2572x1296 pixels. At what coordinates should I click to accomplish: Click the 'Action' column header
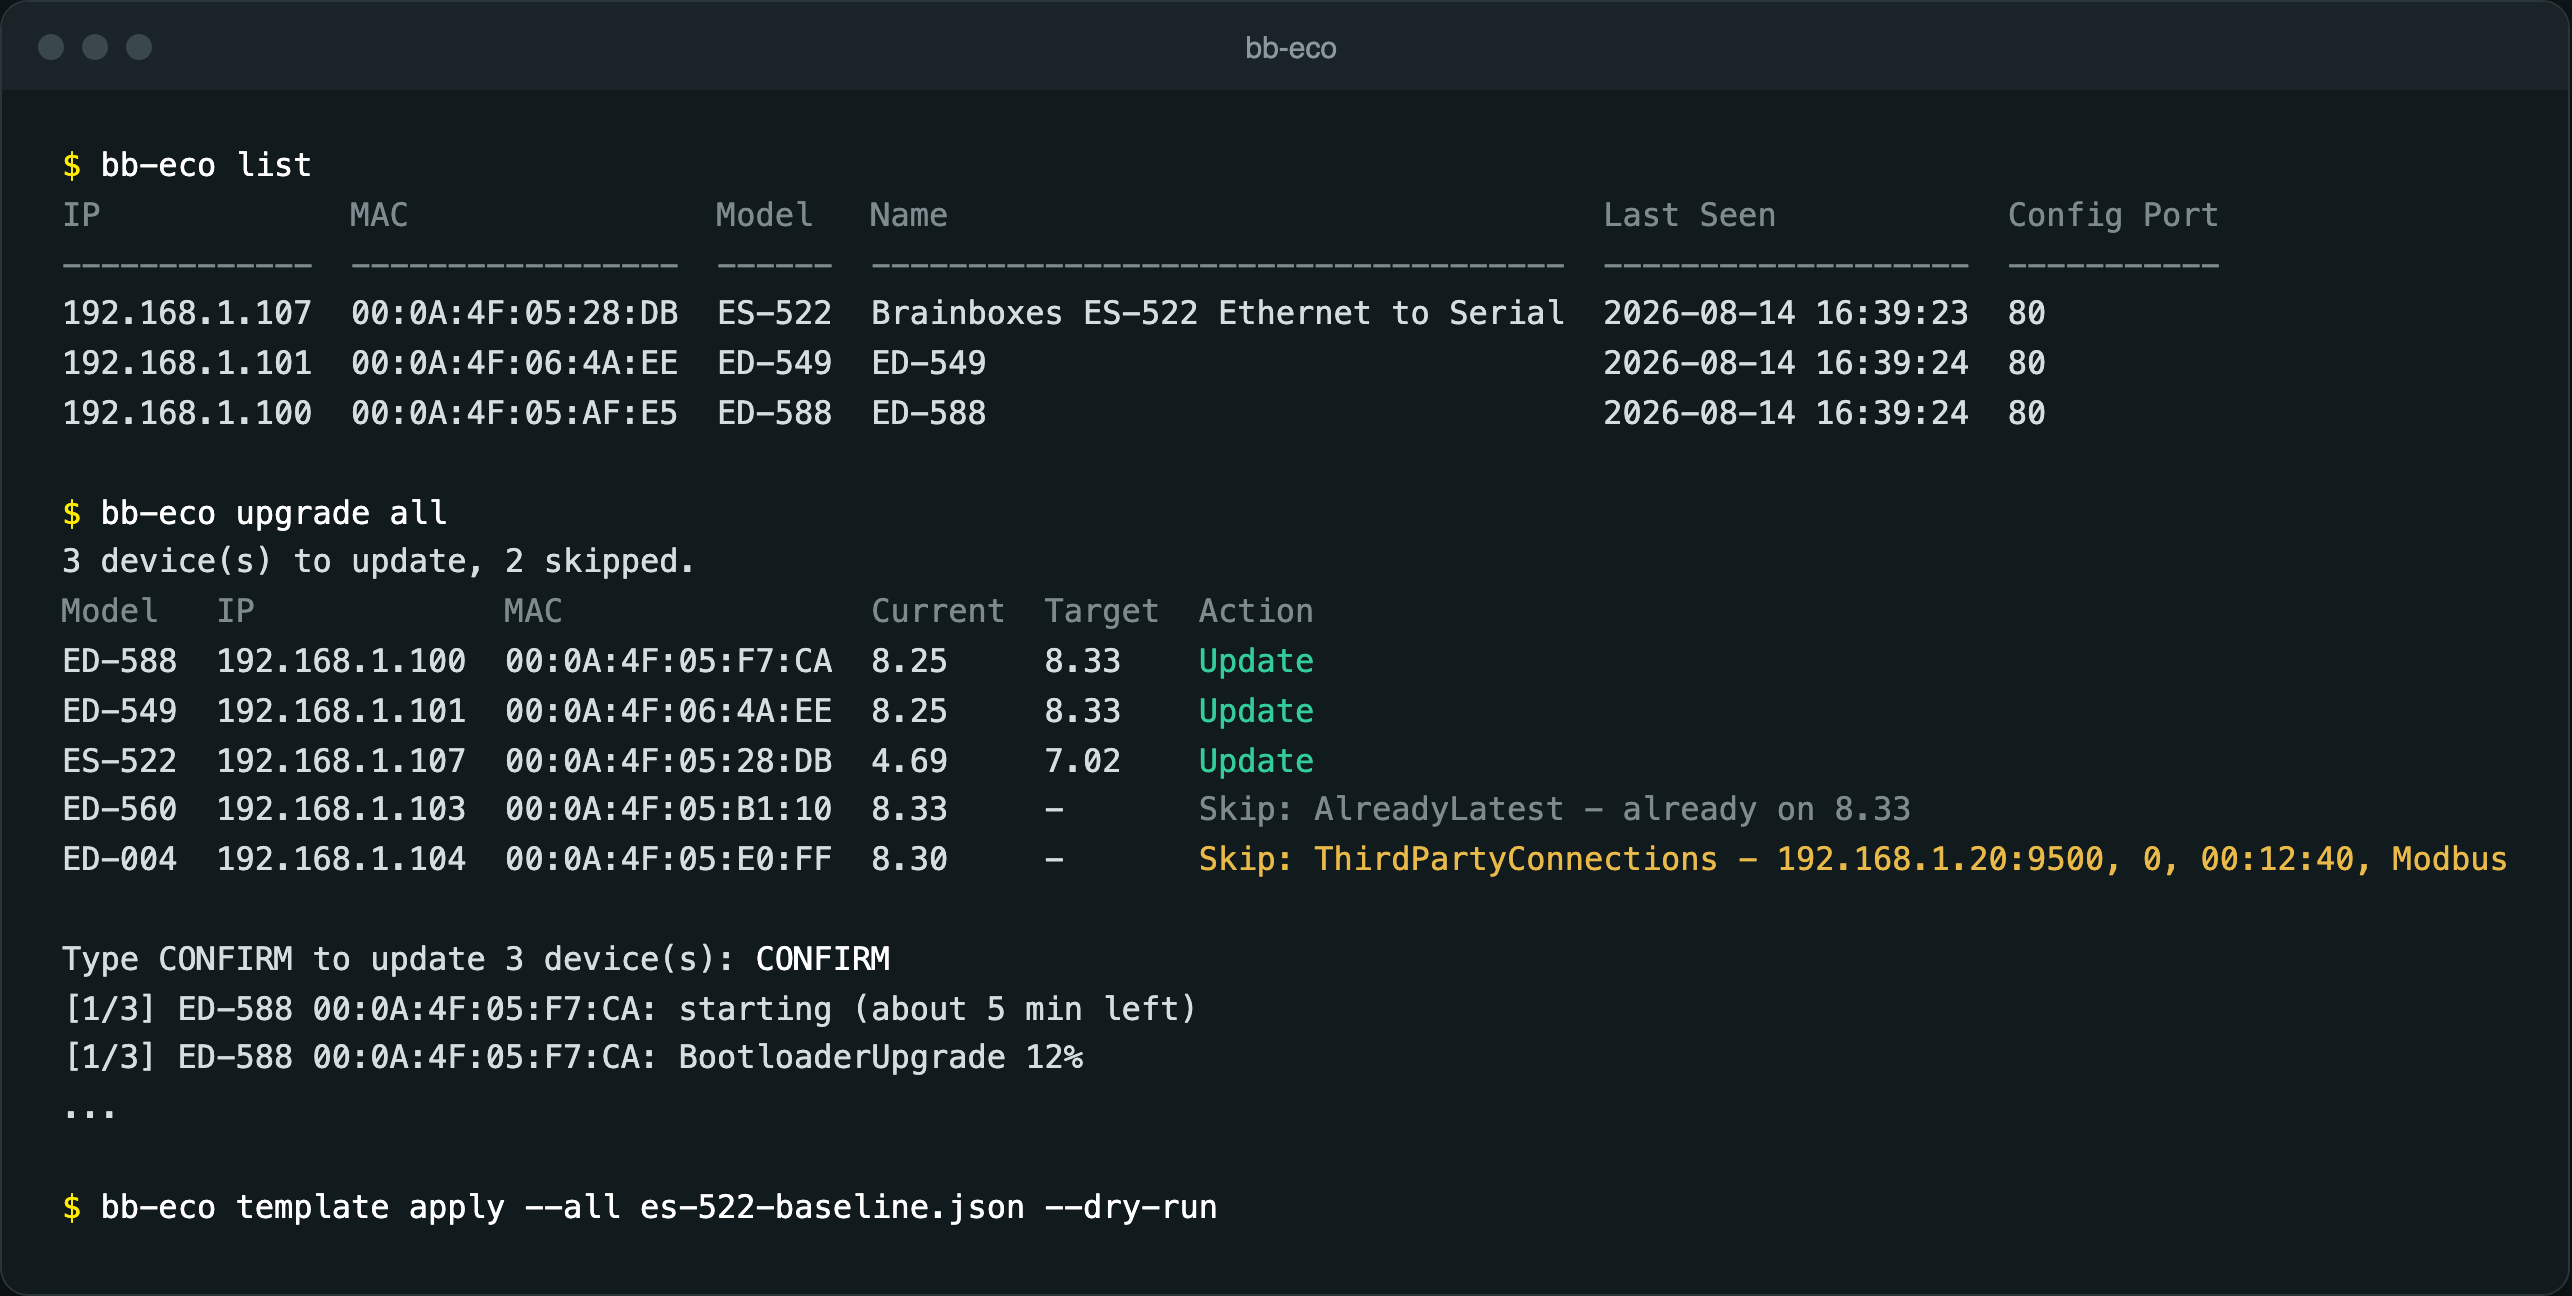1256,611
